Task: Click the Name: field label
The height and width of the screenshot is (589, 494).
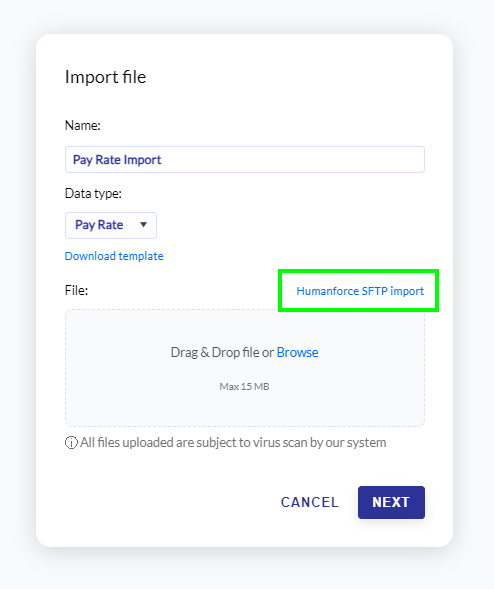Action: click(83, 125)
